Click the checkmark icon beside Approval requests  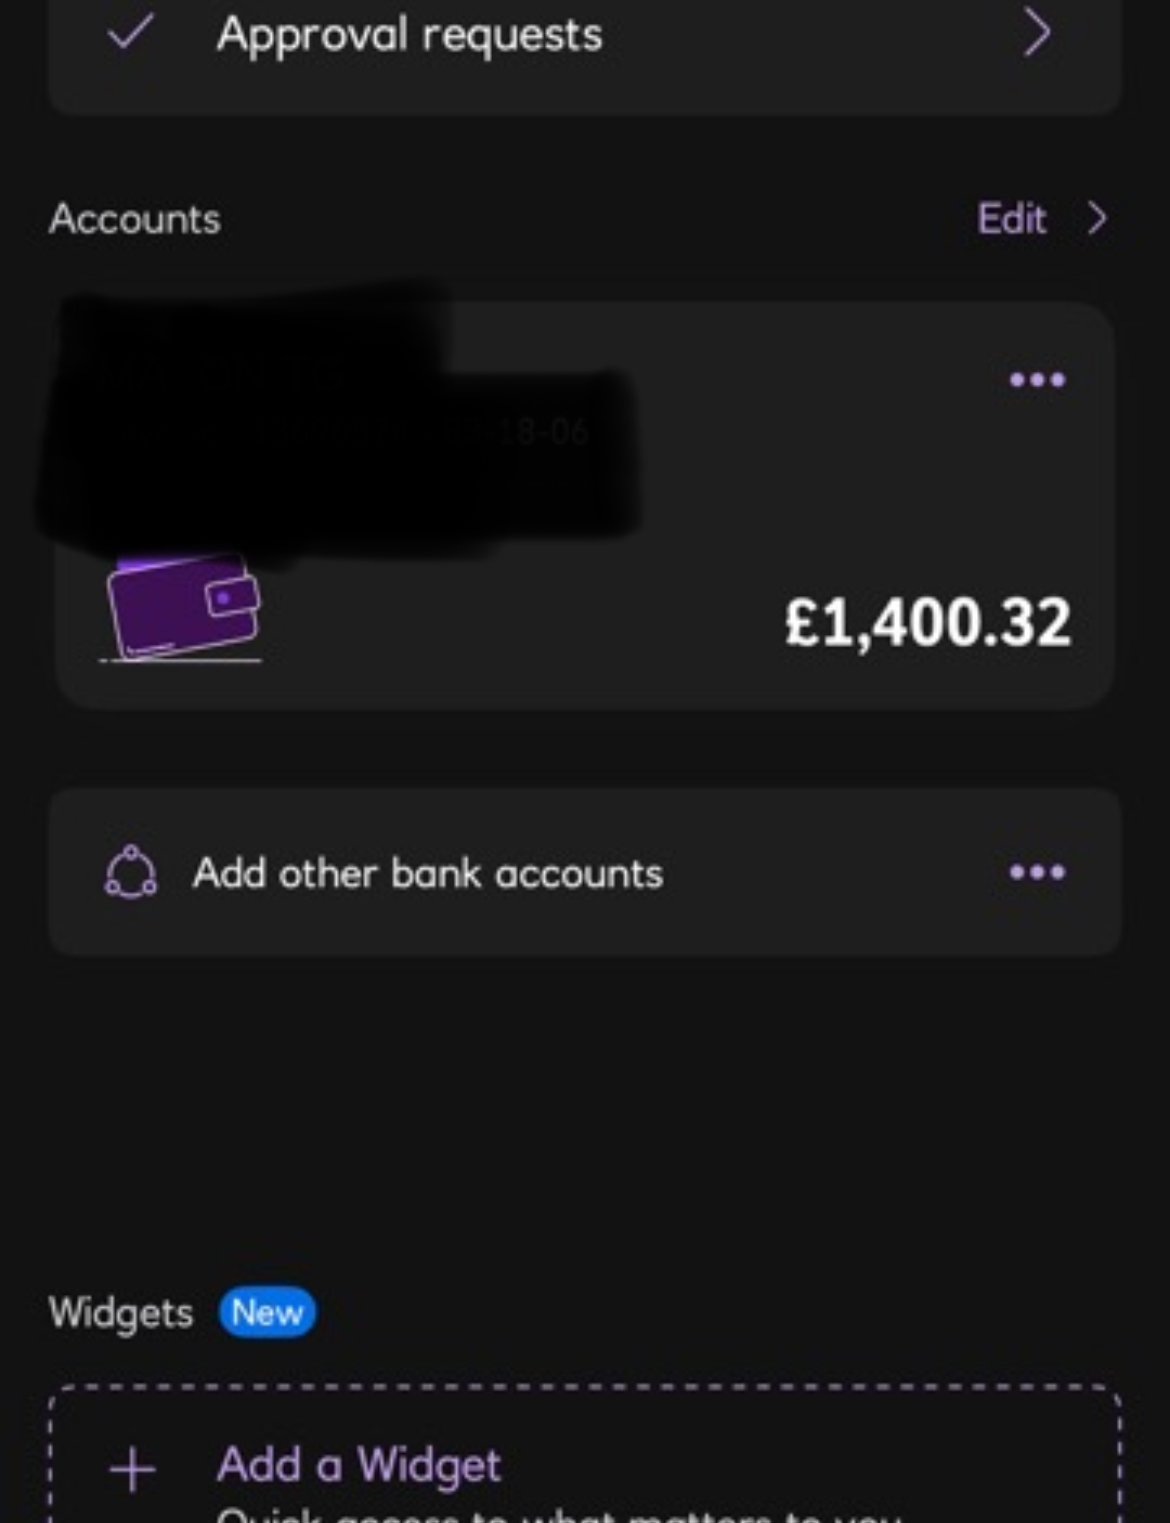[130, 32]
